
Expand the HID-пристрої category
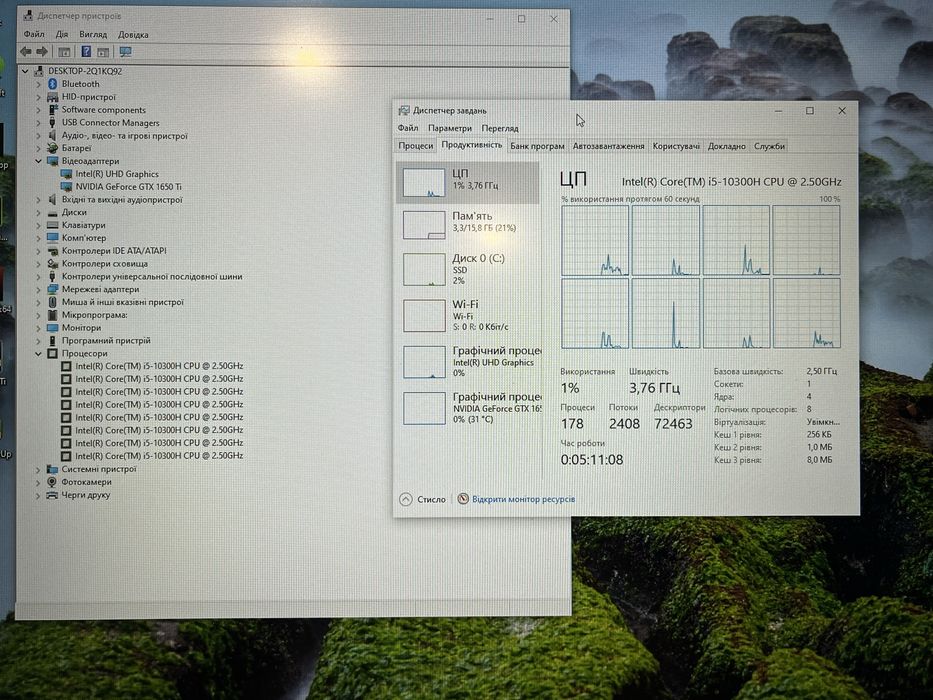pyautogui.click(x=38, y=97)
